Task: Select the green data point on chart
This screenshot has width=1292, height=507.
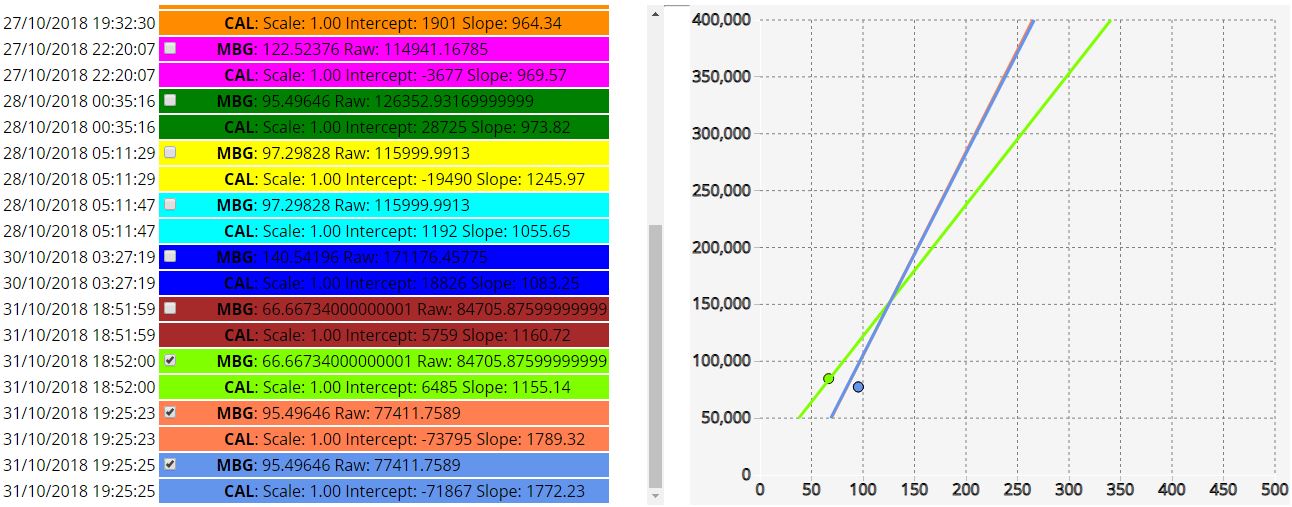Action: coord(828,379)
